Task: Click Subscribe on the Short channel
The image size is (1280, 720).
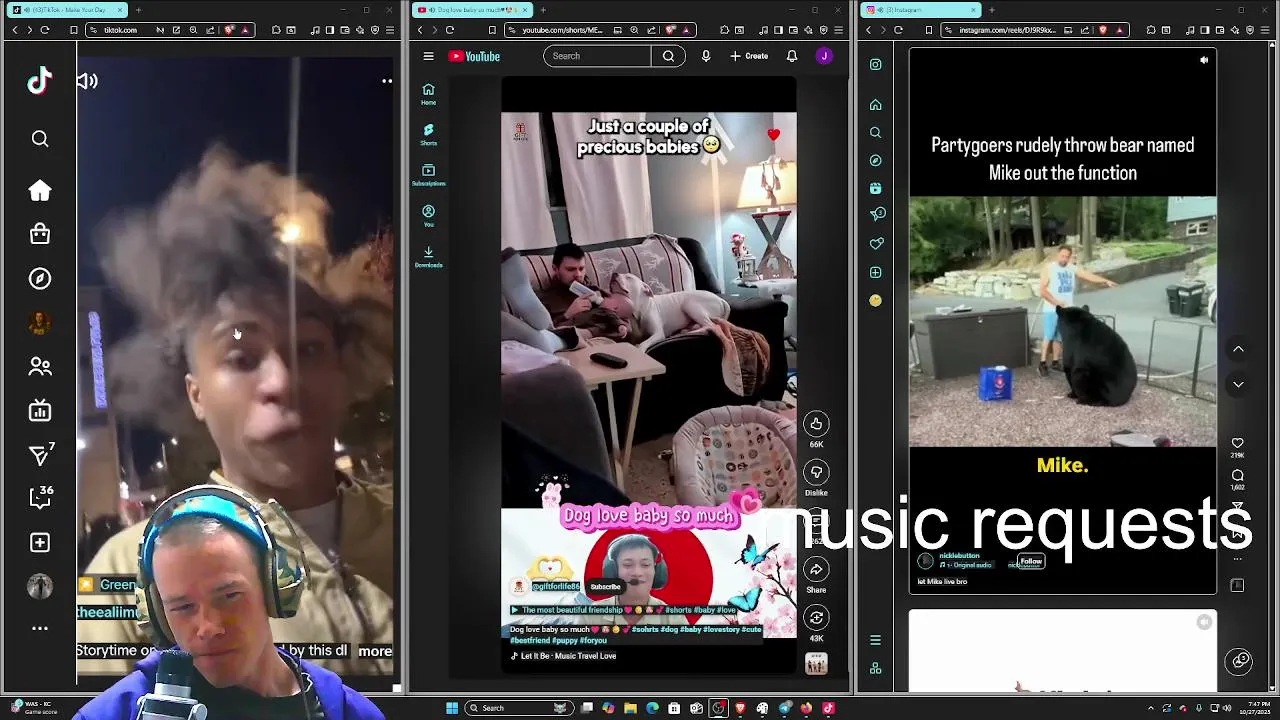Action: (x=605, y=587)
